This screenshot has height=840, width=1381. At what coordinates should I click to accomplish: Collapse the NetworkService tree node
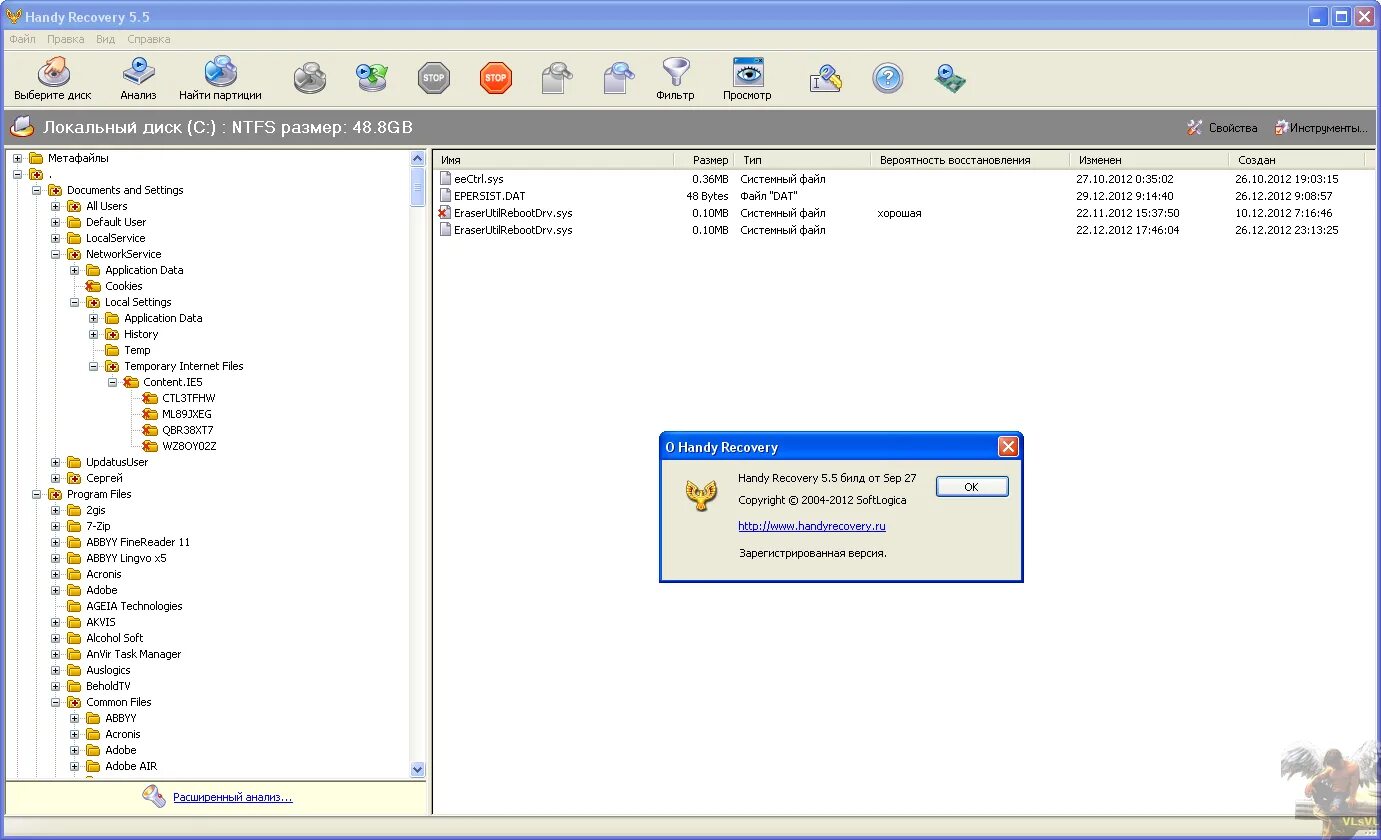[56, 254]
